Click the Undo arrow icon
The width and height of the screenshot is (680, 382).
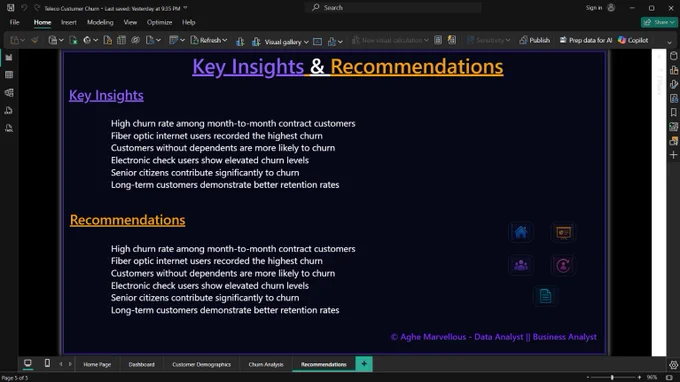[24, 8]
